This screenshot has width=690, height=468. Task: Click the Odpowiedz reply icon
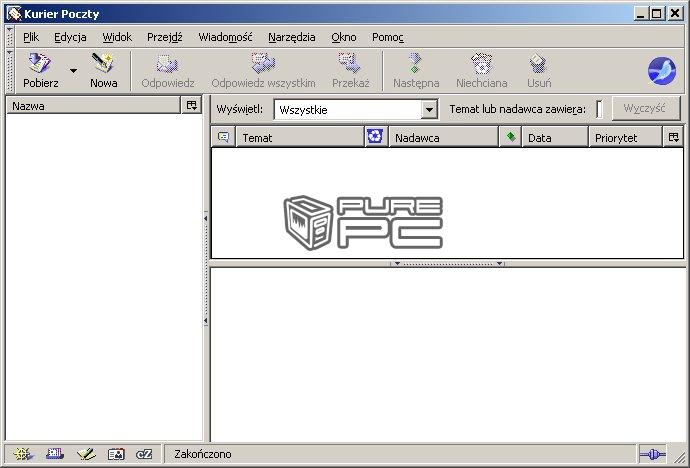pyautogui.click(x=168, y=64)
